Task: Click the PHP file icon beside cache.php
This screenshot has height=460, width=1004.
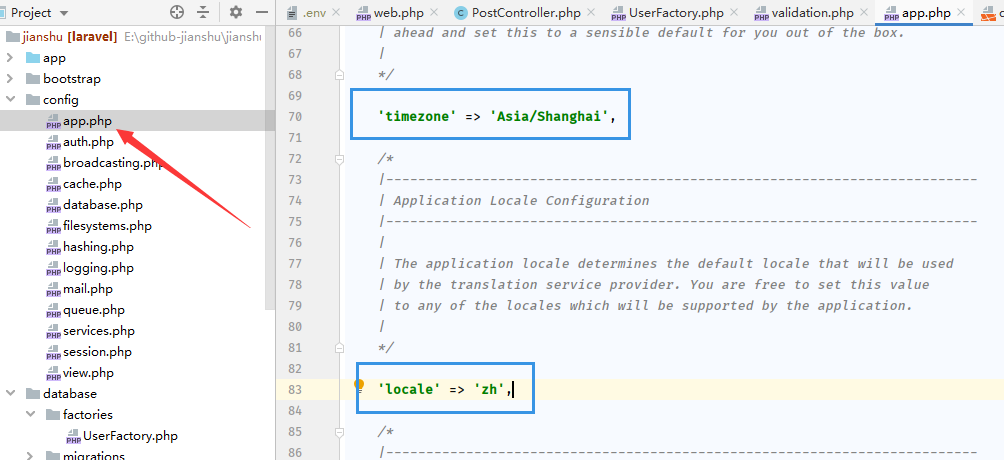Action: (54, 185)
